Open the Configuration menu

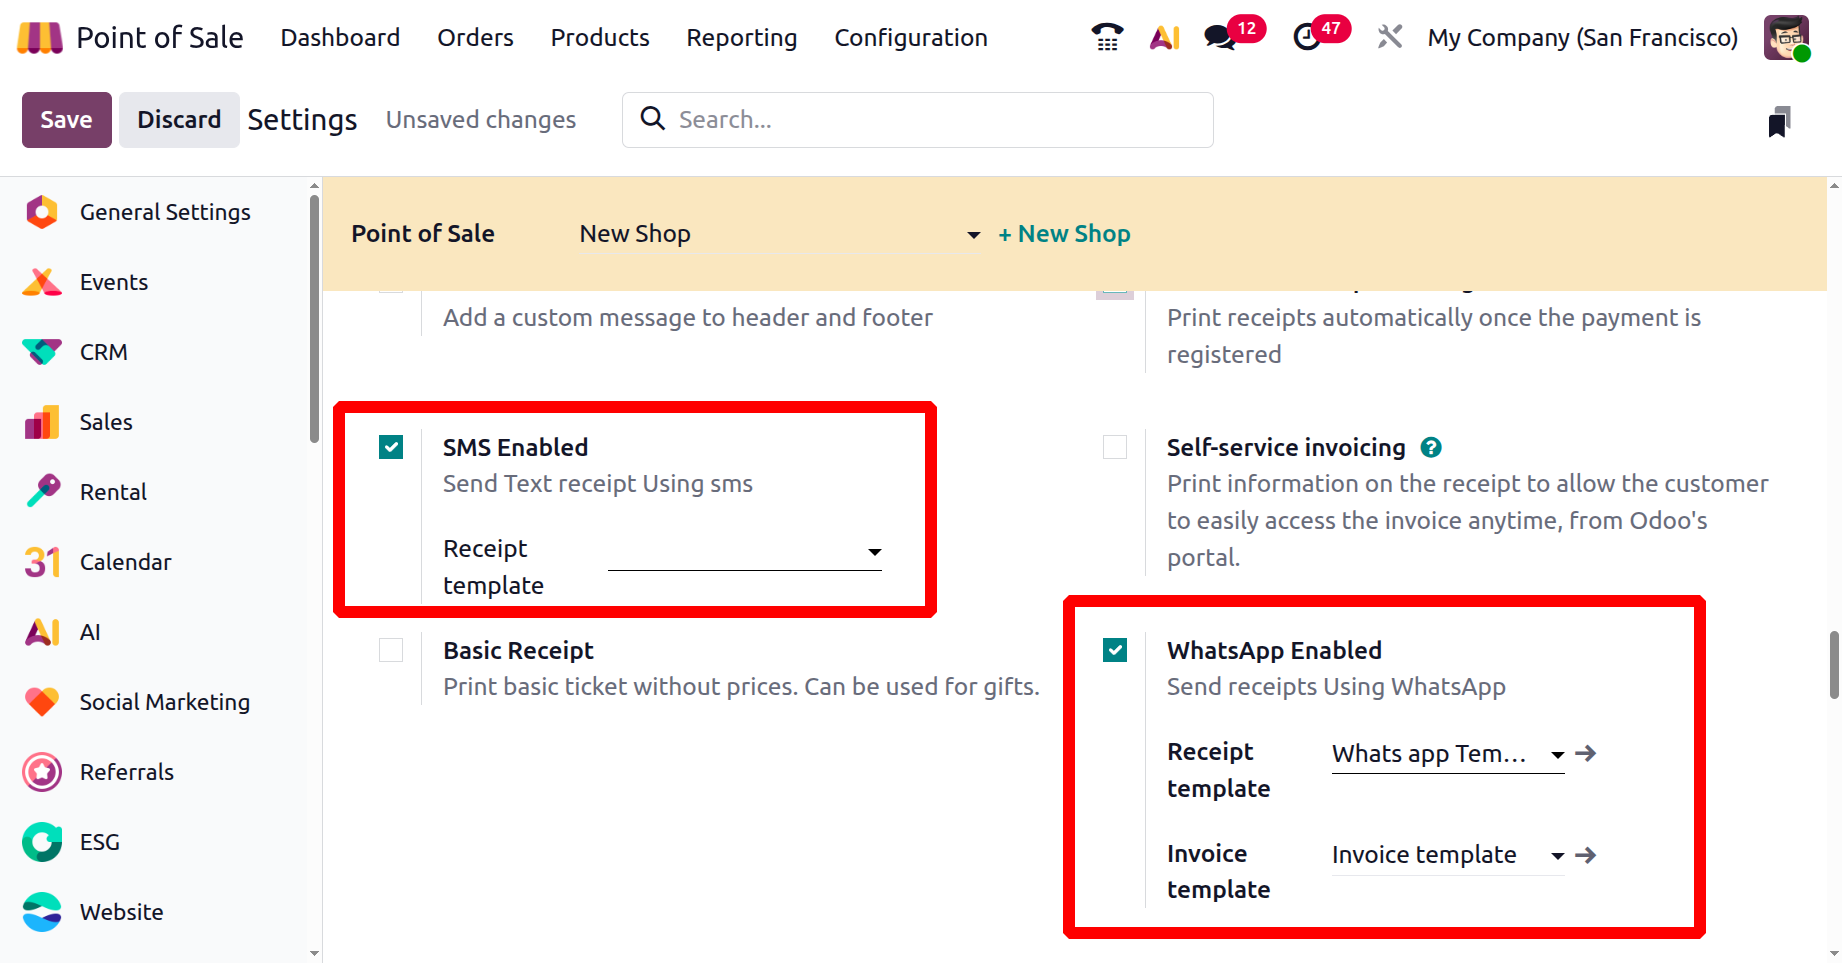pos(910,38)
